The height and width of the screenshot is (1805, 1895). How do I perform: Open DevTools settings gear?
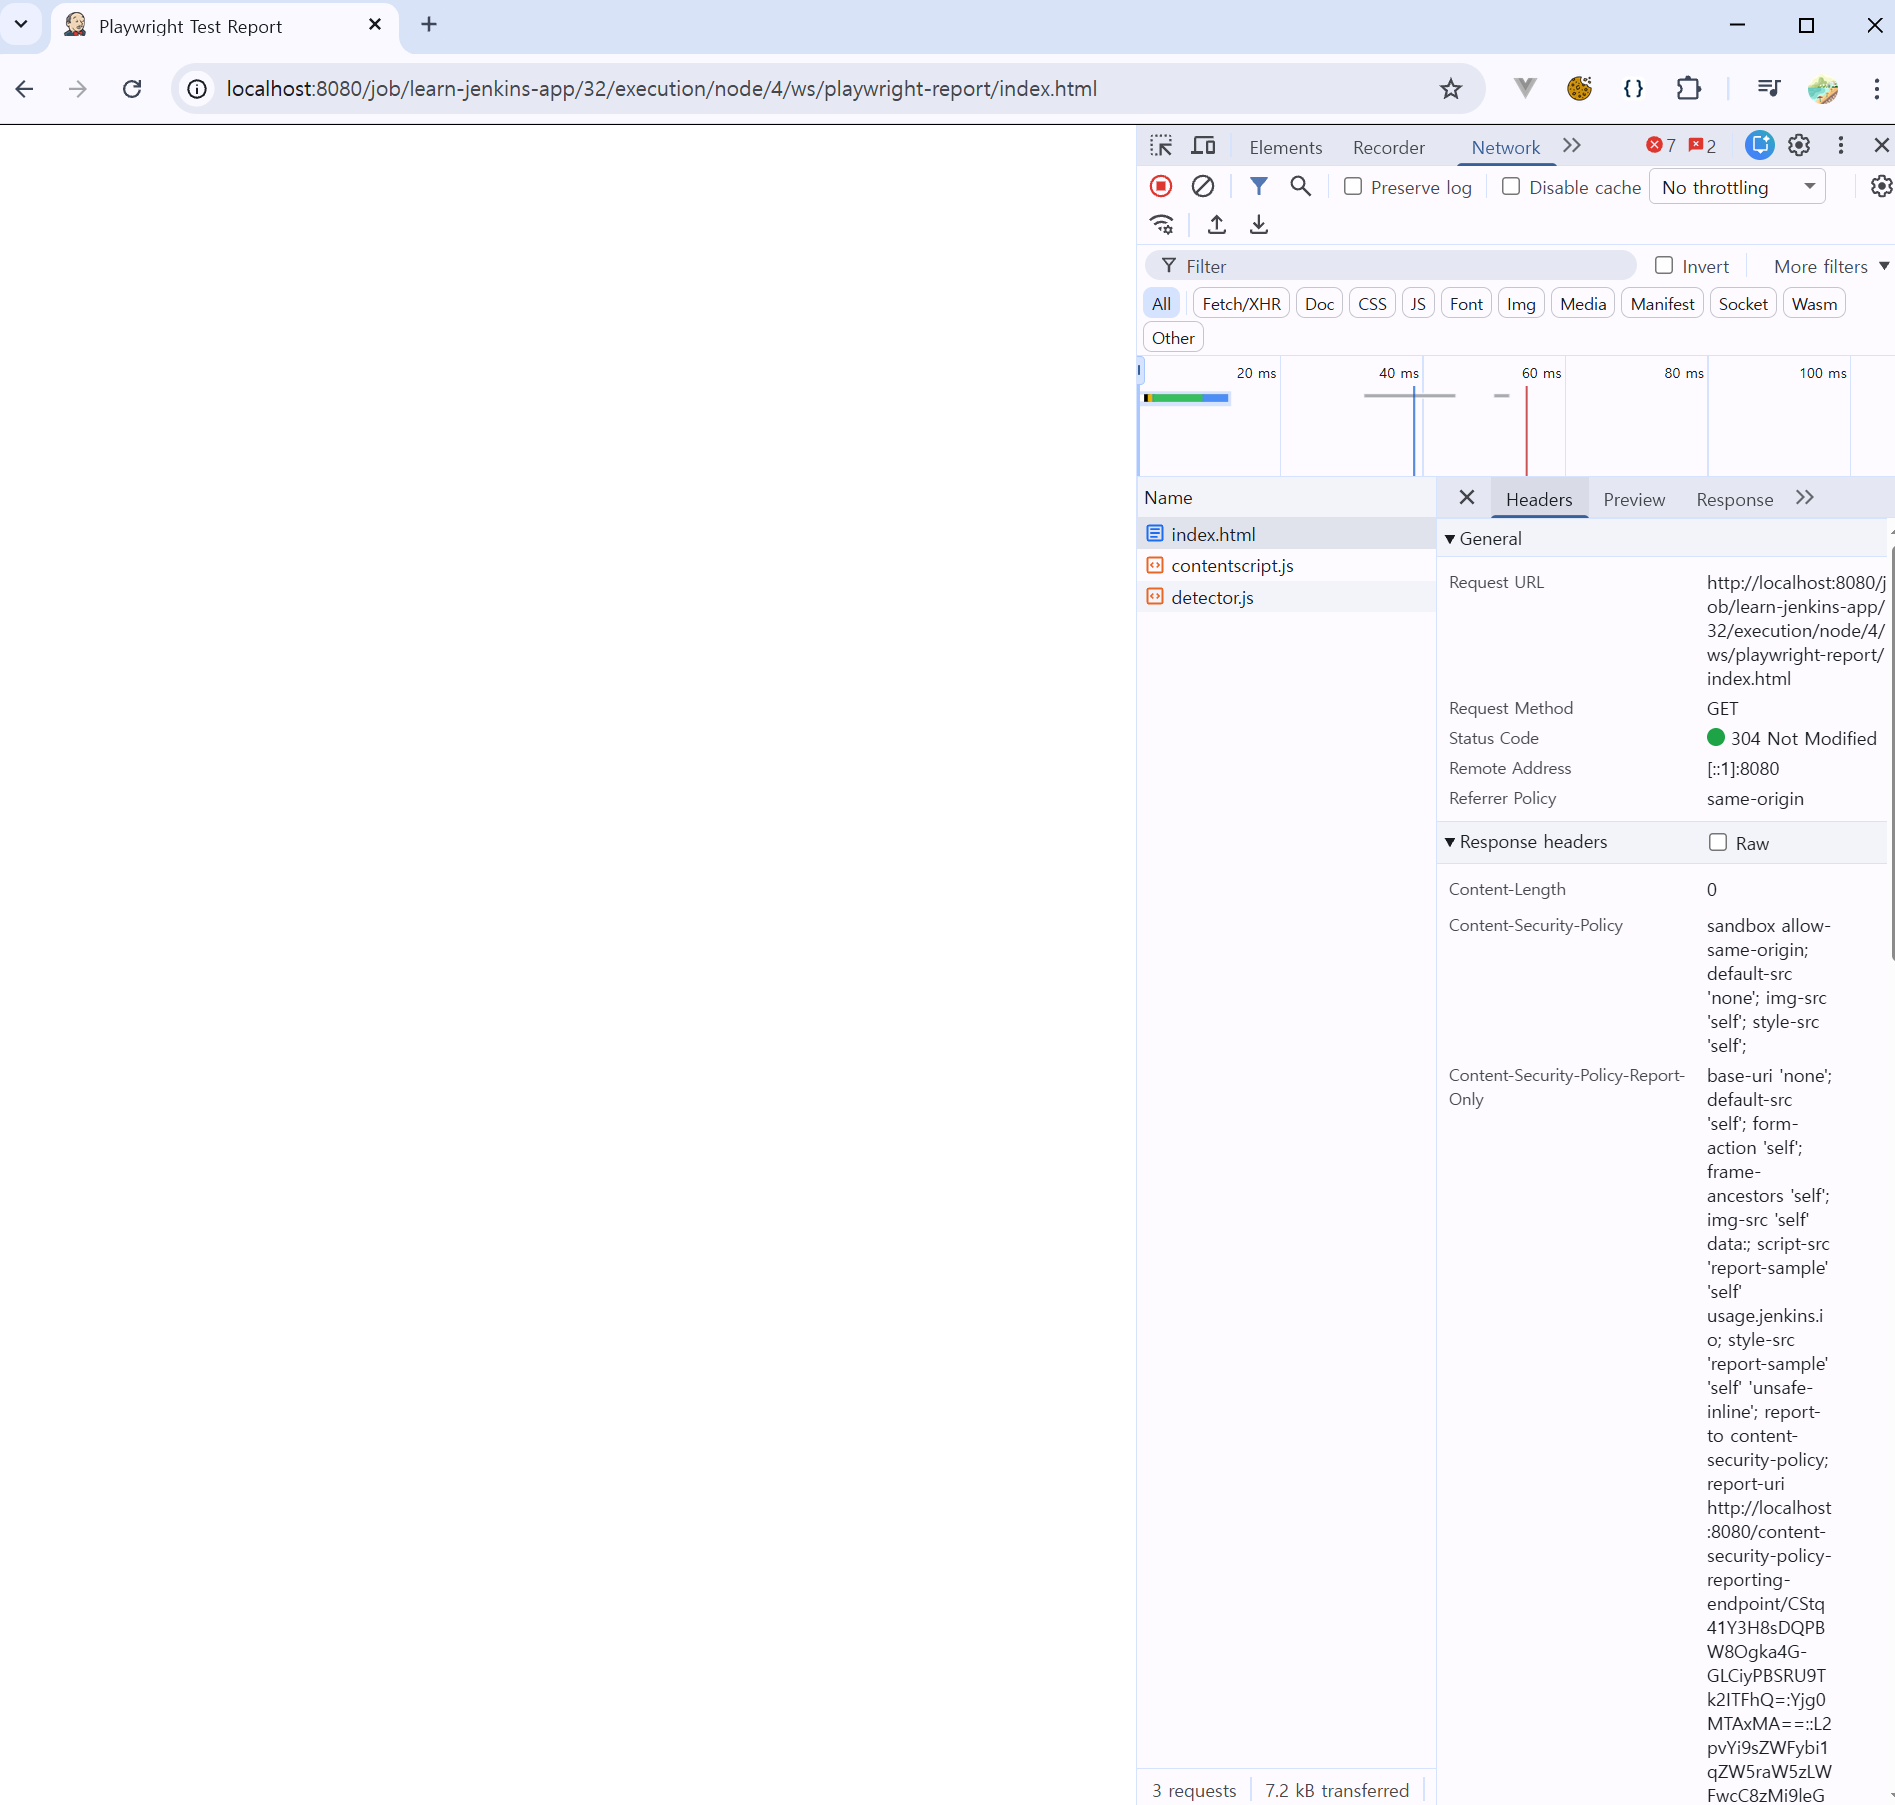tap(1799, 146)
